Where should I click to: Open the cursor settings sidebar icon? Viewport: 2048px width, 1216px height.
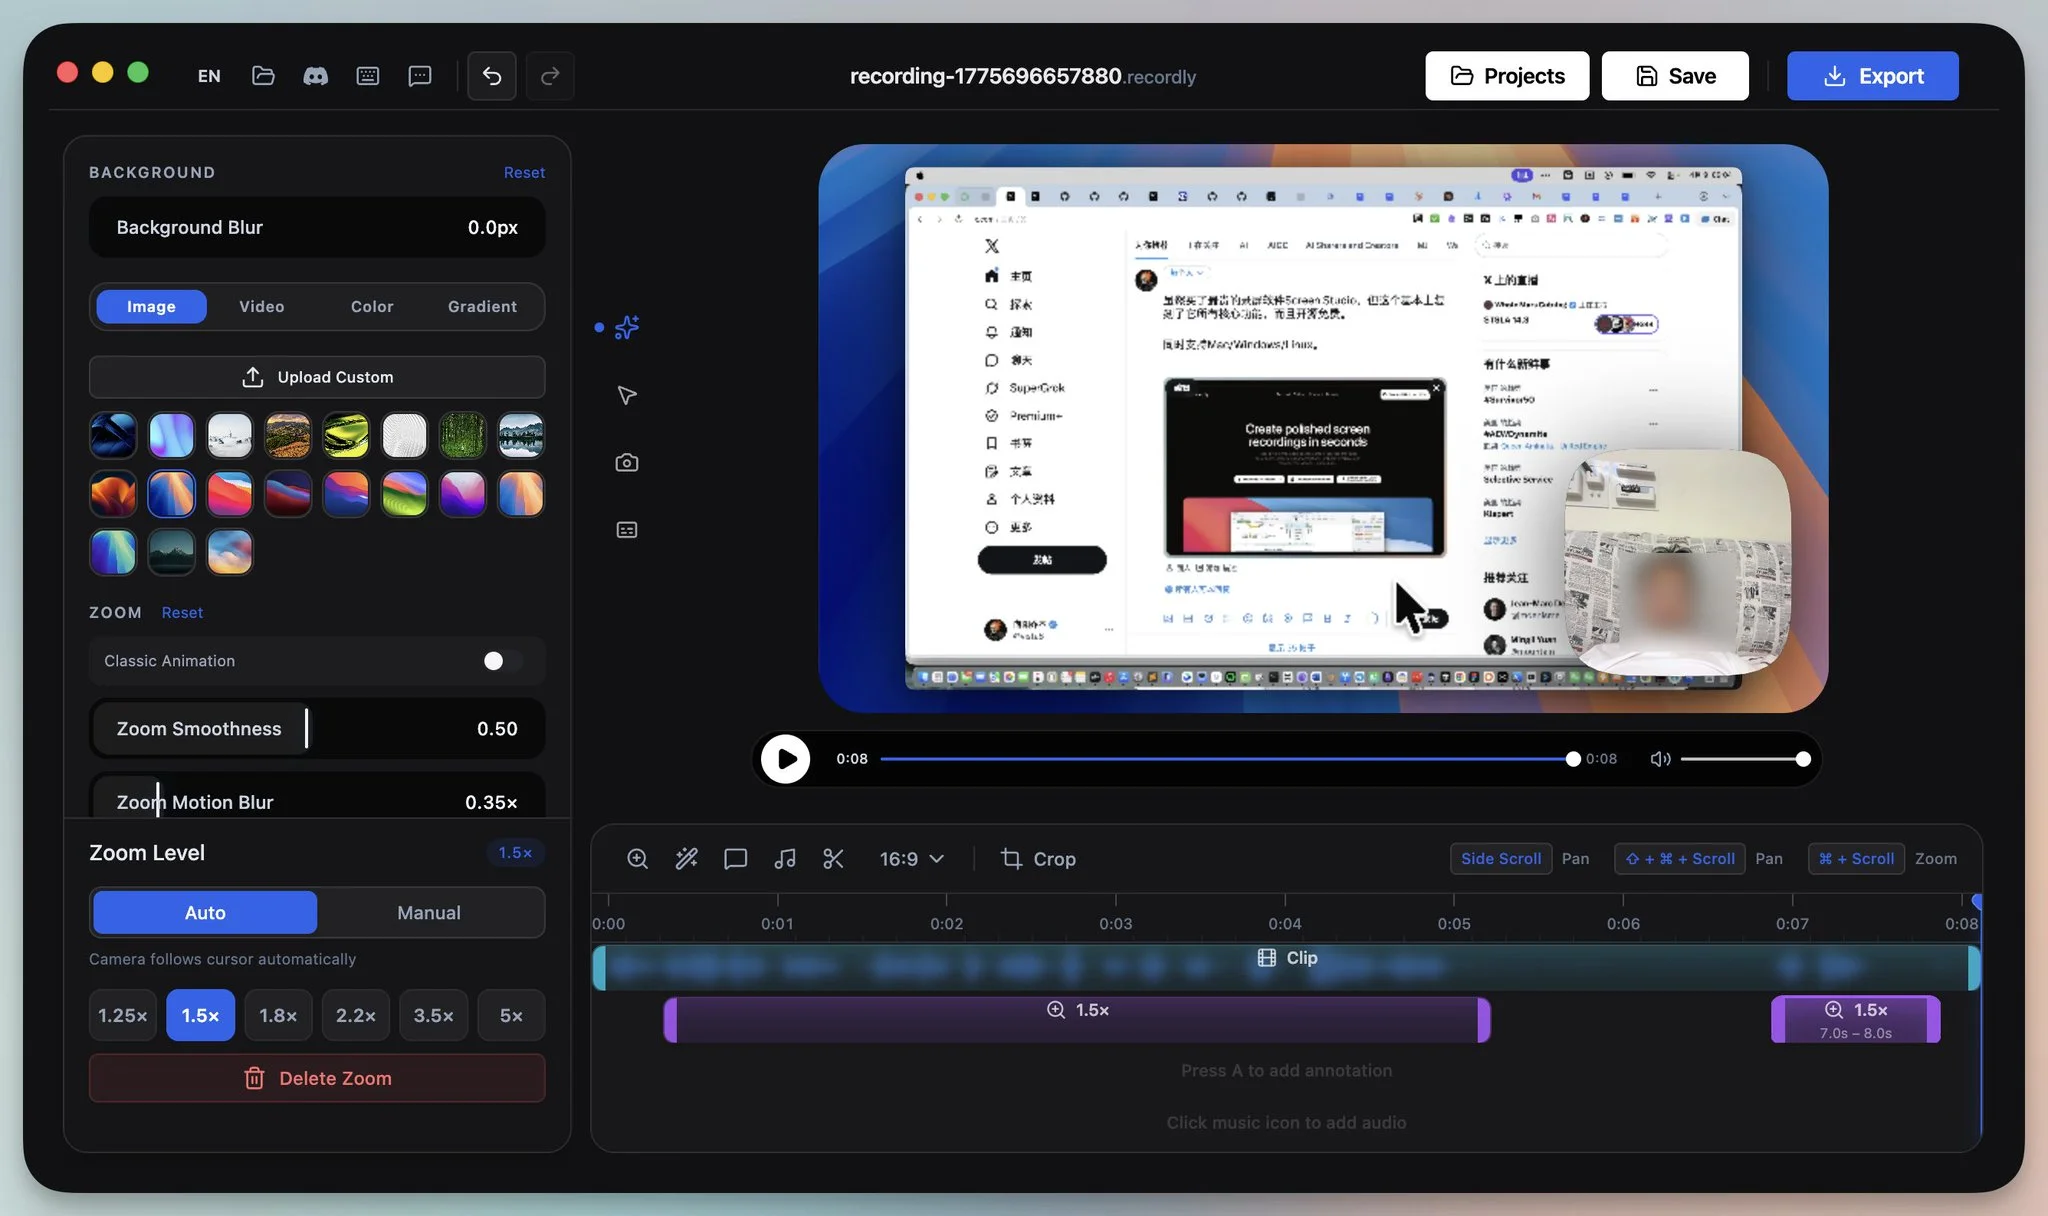627,395
